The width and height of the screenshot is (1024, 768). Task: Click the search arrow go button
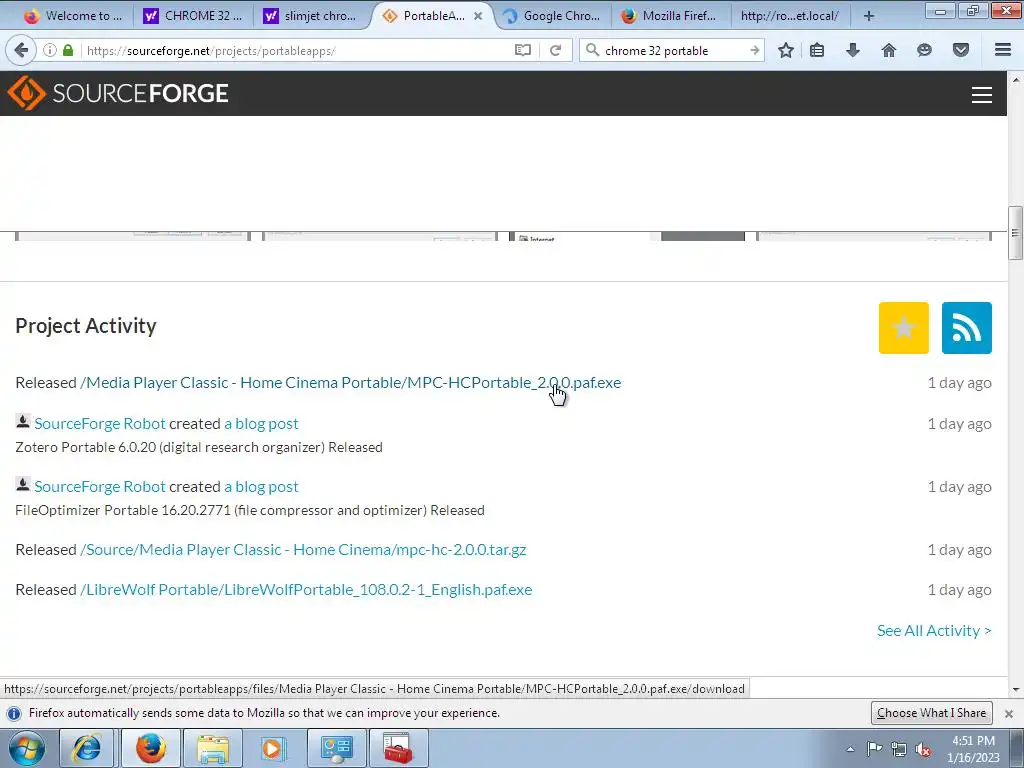tap(754, 50)
